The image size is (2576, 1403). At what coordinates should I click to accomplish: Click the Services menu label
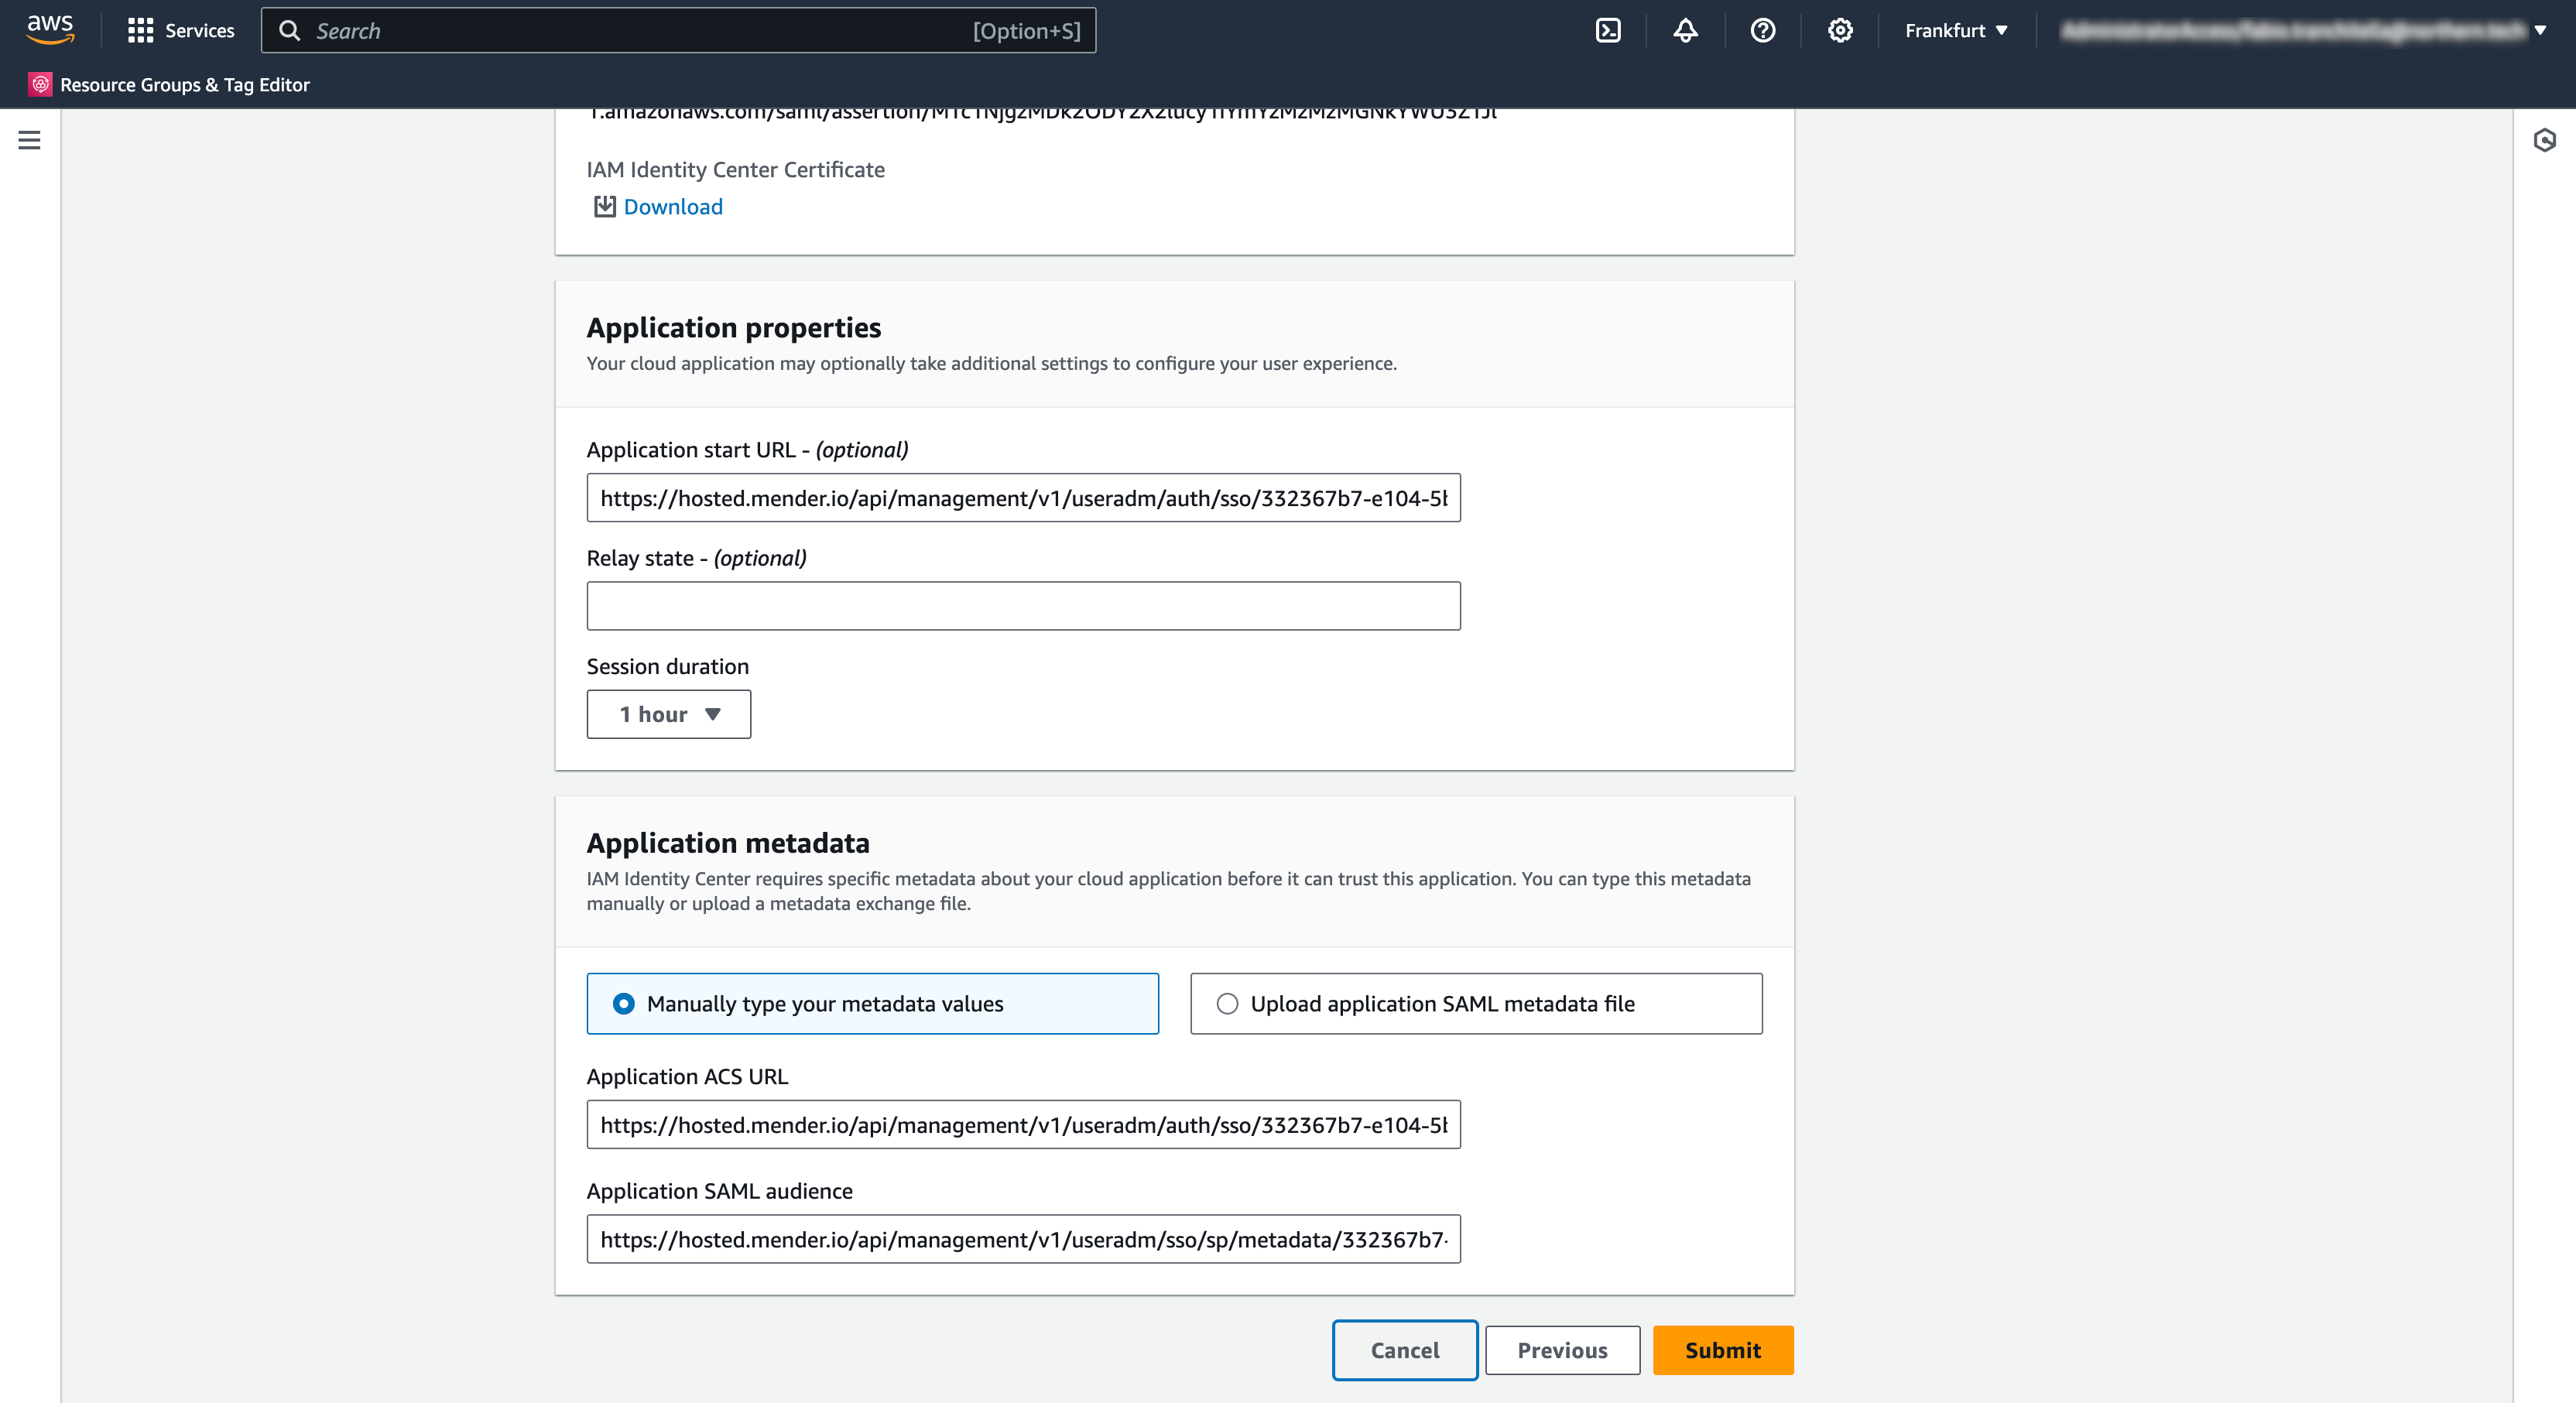199,31
